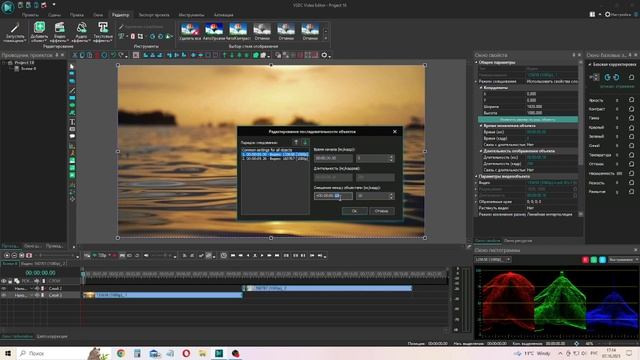Open the Export project ribbon tab
640x360 pixels.
pos(154,15)
